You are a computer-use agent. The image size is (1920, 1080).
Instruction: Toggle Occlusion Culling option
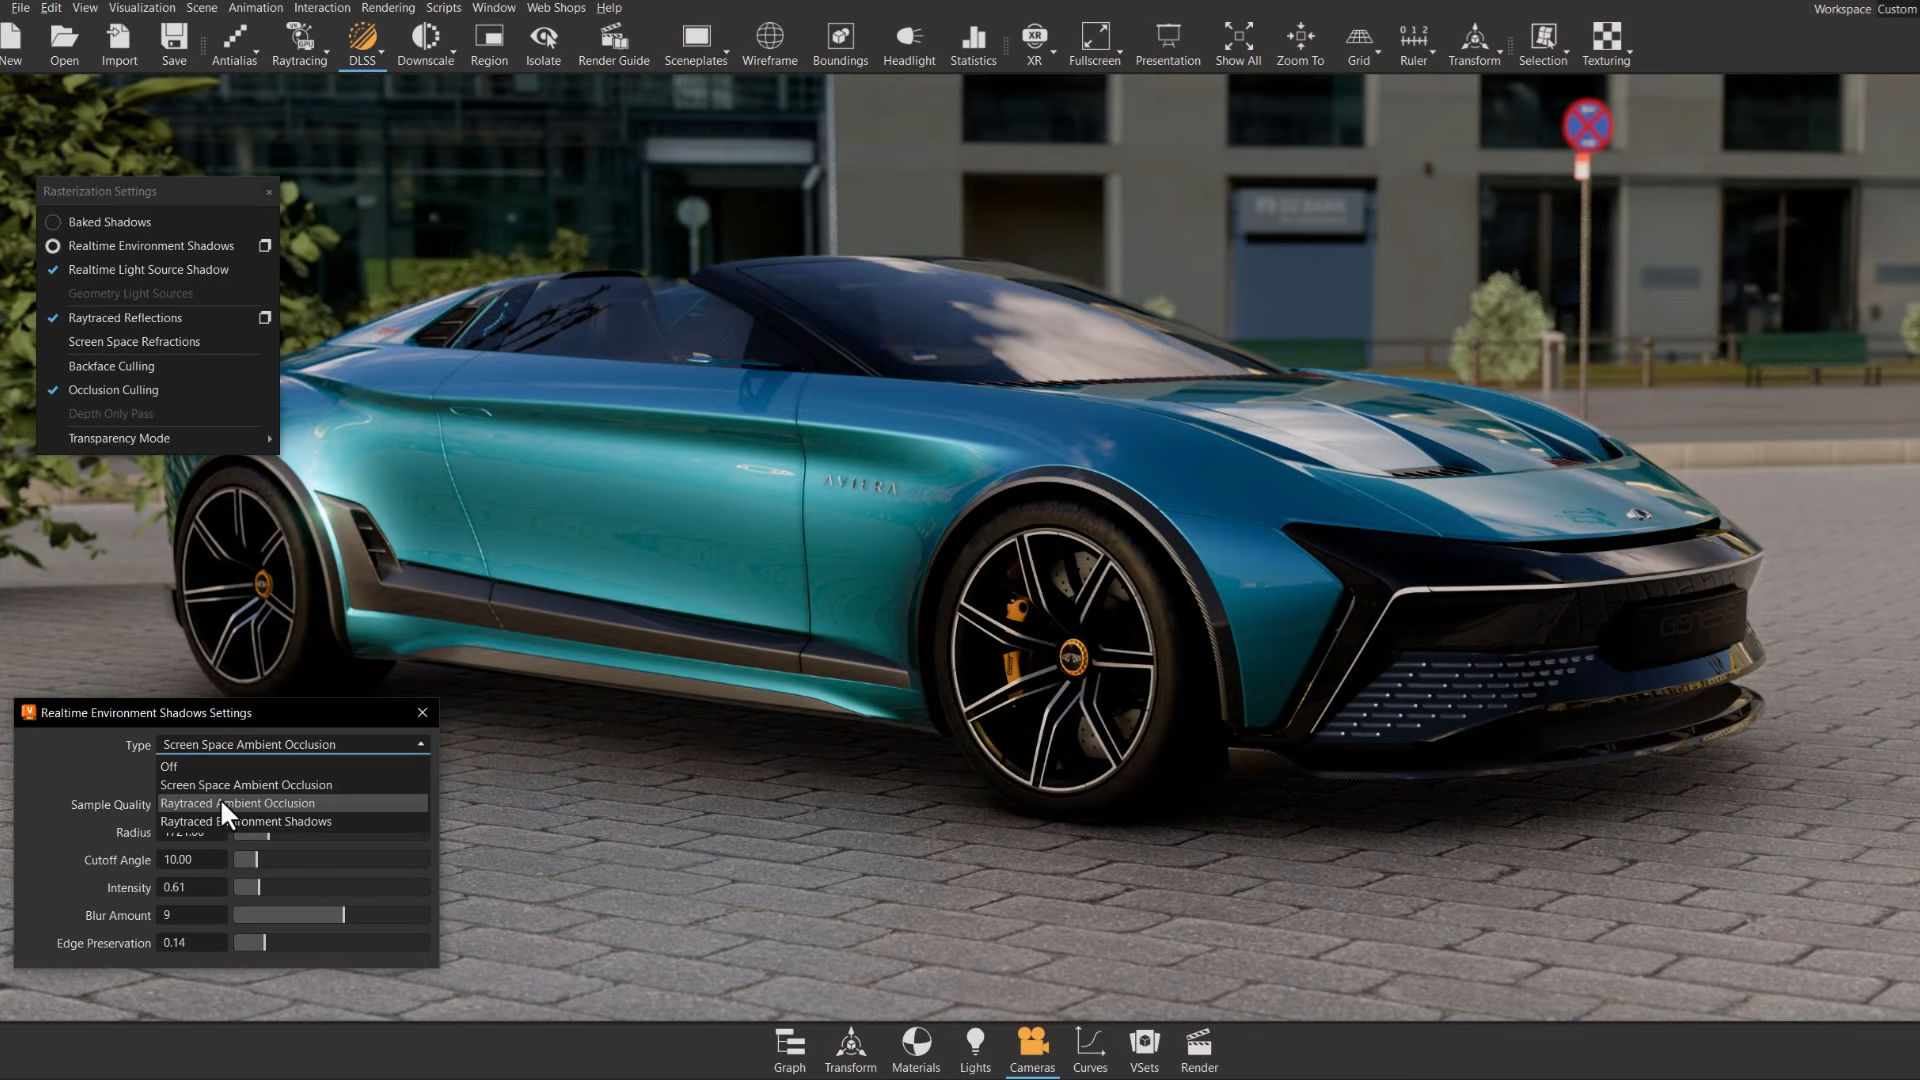point(113,390)
